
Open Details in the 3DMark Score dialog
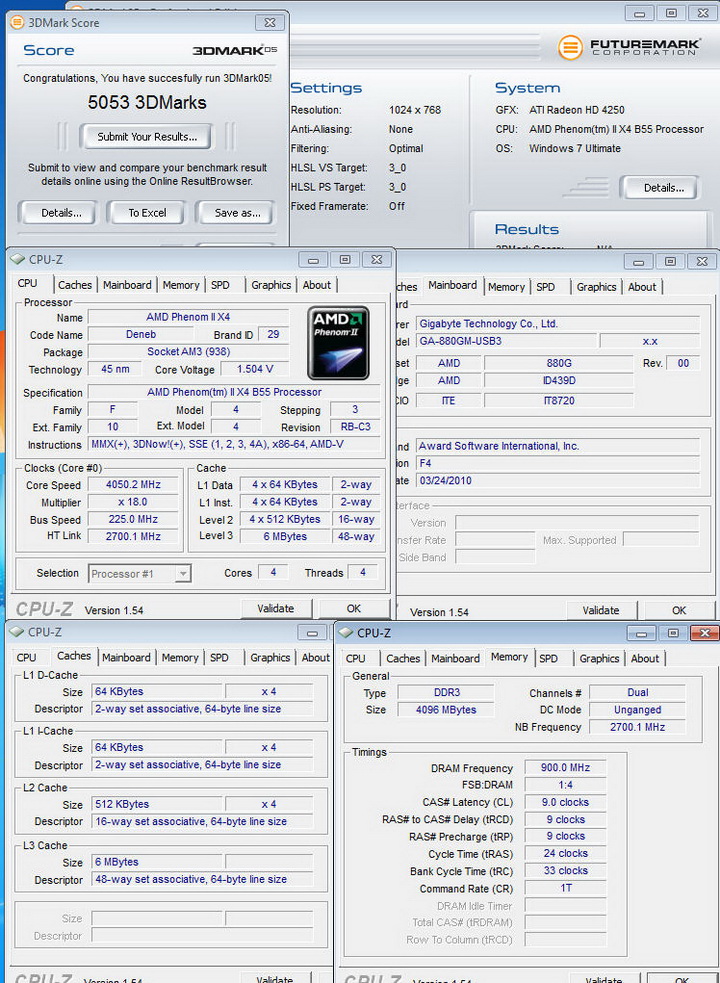pyautogui.click(x=61, y=213)
